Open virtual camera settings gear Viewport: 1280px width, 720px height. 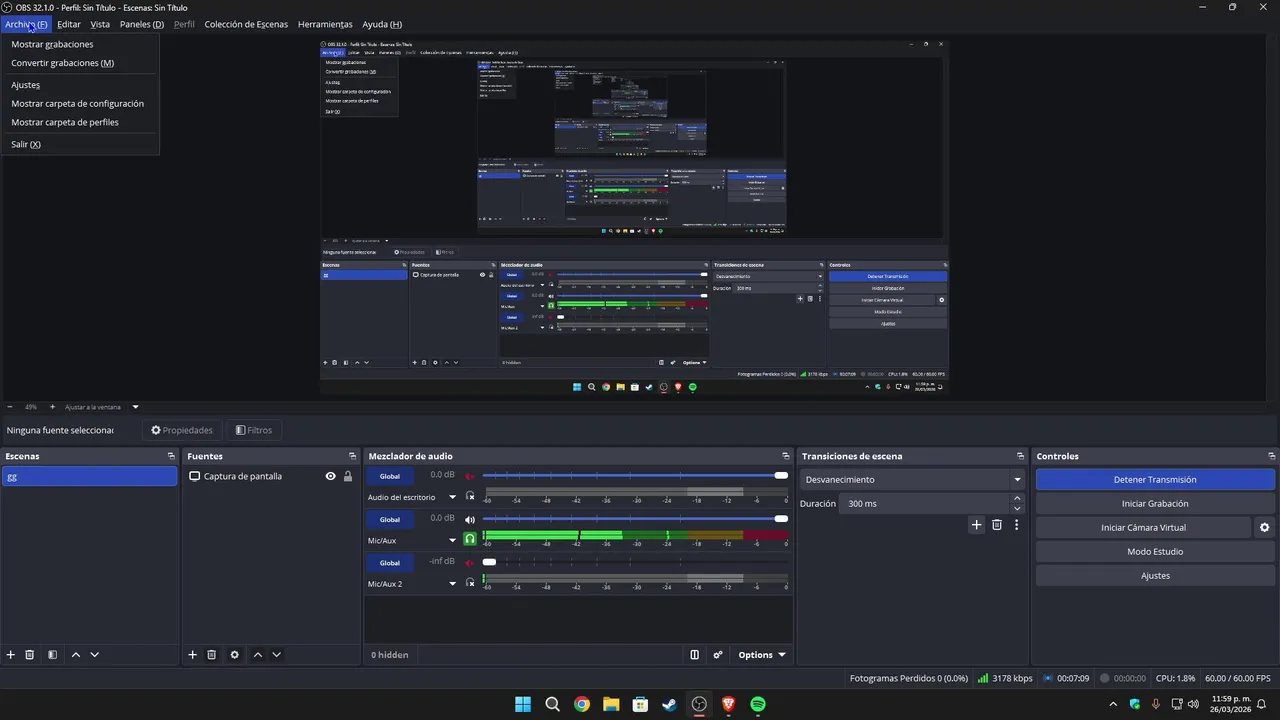click(1265, 527)
